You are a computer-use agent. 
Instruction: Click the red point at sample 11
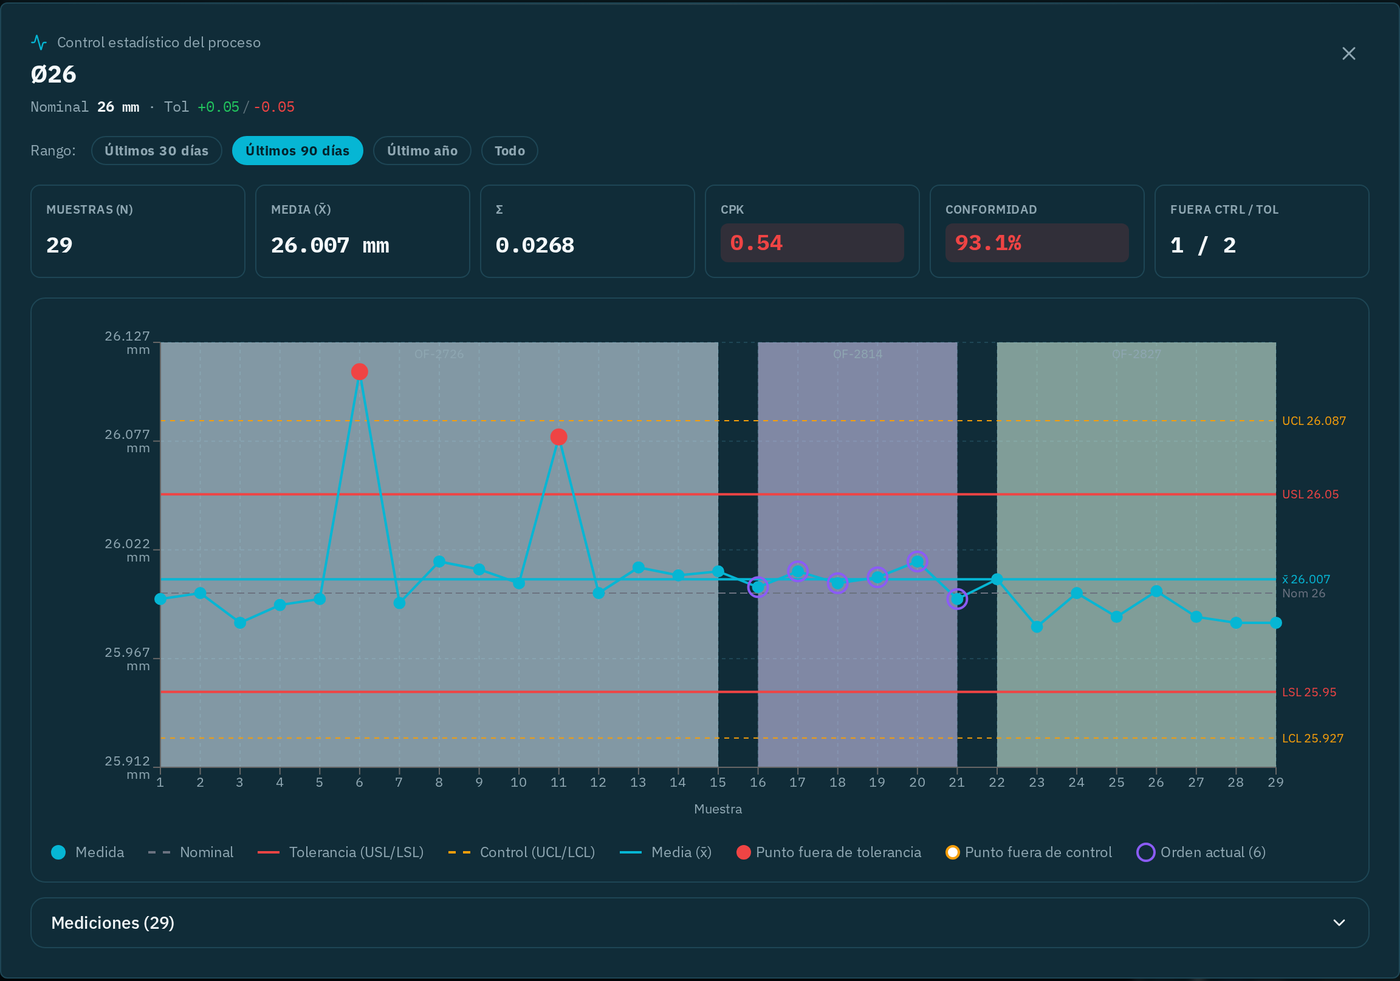559,436
